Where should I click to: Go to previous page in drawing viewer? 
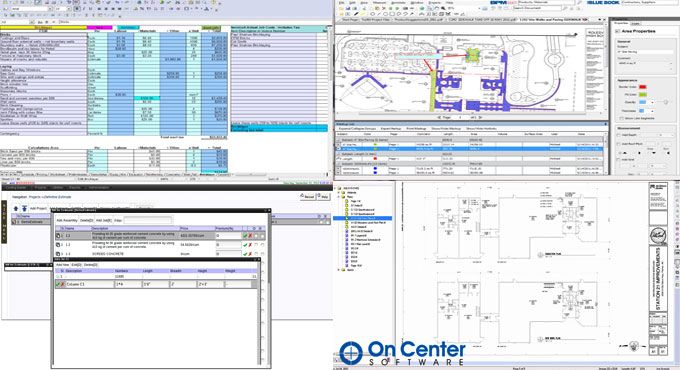(439, 117)
